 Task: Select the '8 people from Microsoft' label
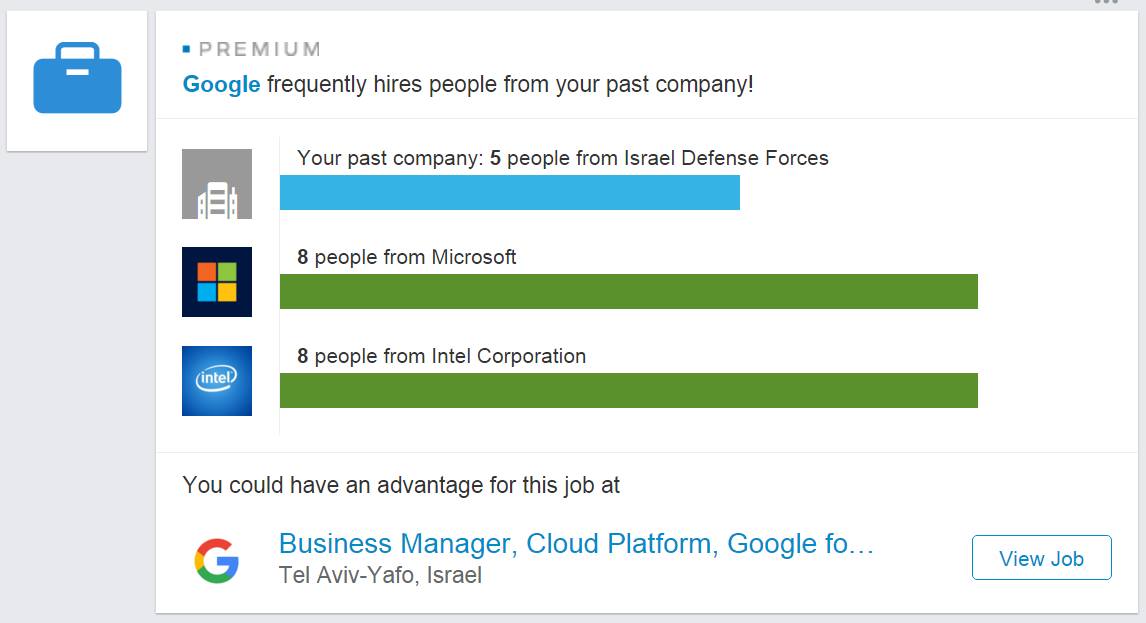pos(407,257)
